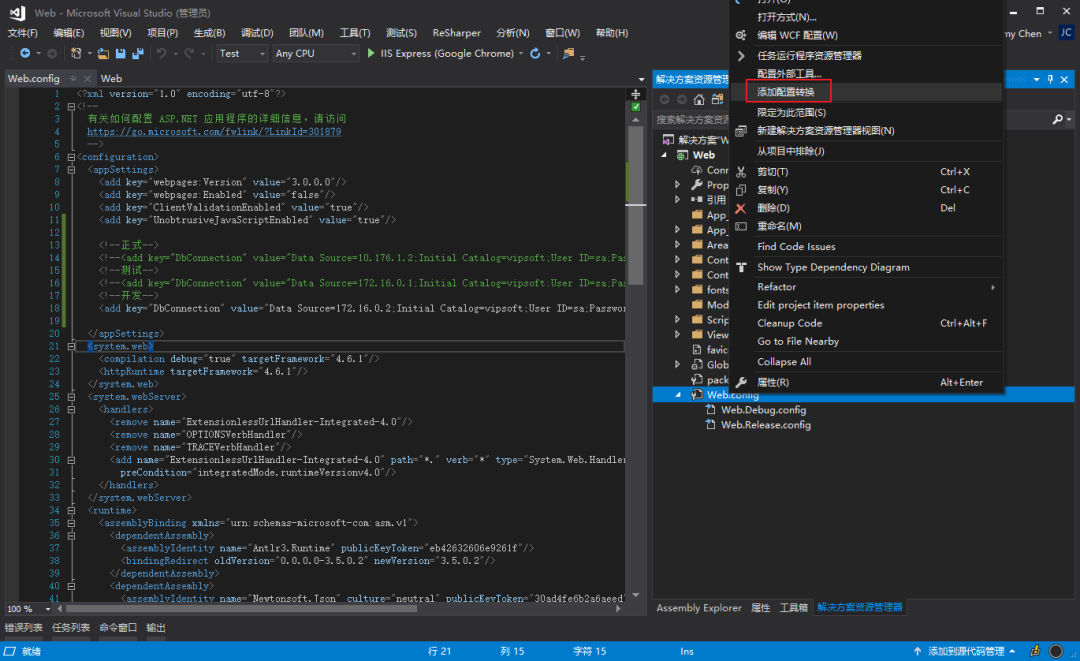Click the Forward arrow in Solution Explorer toolbar
1080x661 pixels.
(x=682, y=99)
